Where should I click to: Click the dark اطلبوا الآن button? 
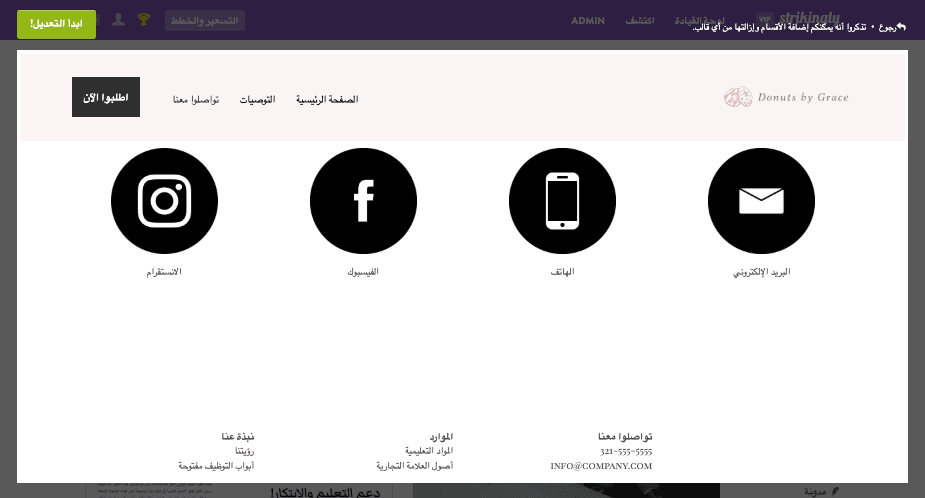pos(106,97)
